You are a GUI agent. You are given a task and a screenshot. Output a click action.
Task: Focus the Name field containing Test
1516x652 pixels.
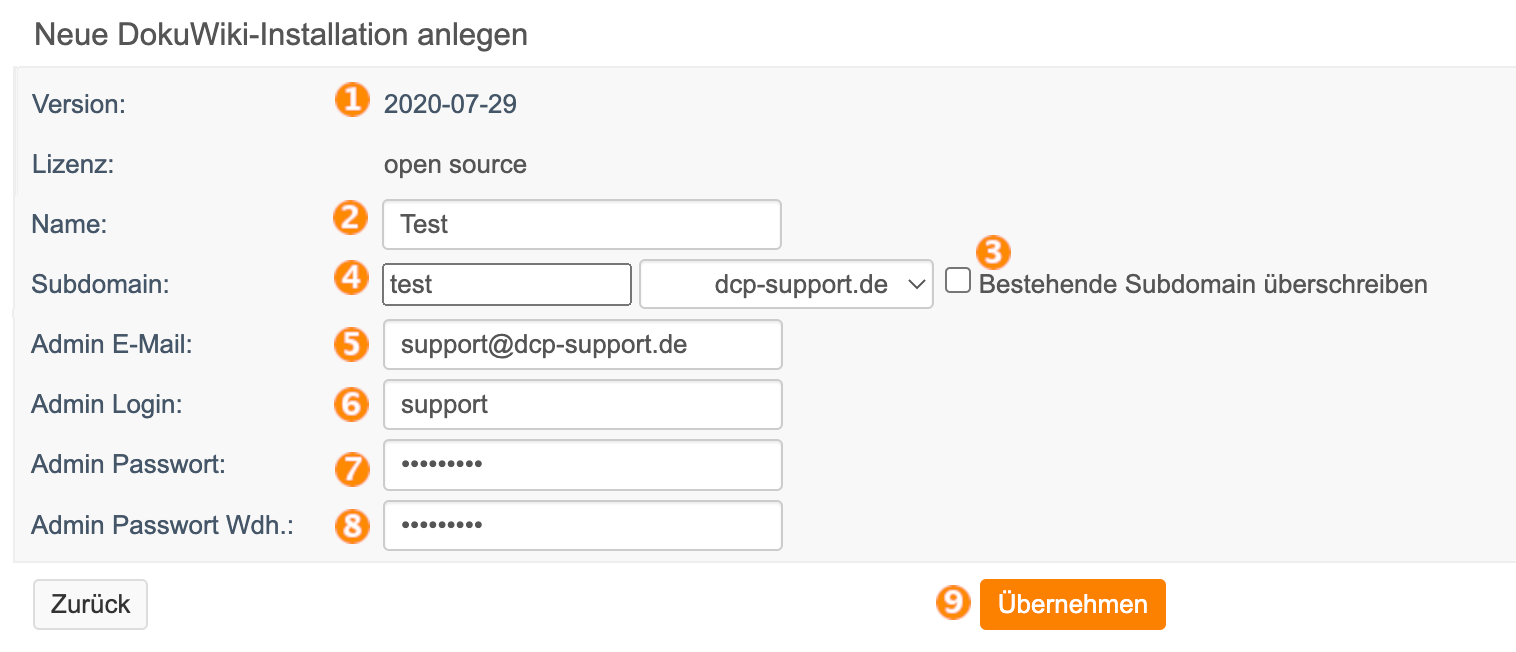582,224
